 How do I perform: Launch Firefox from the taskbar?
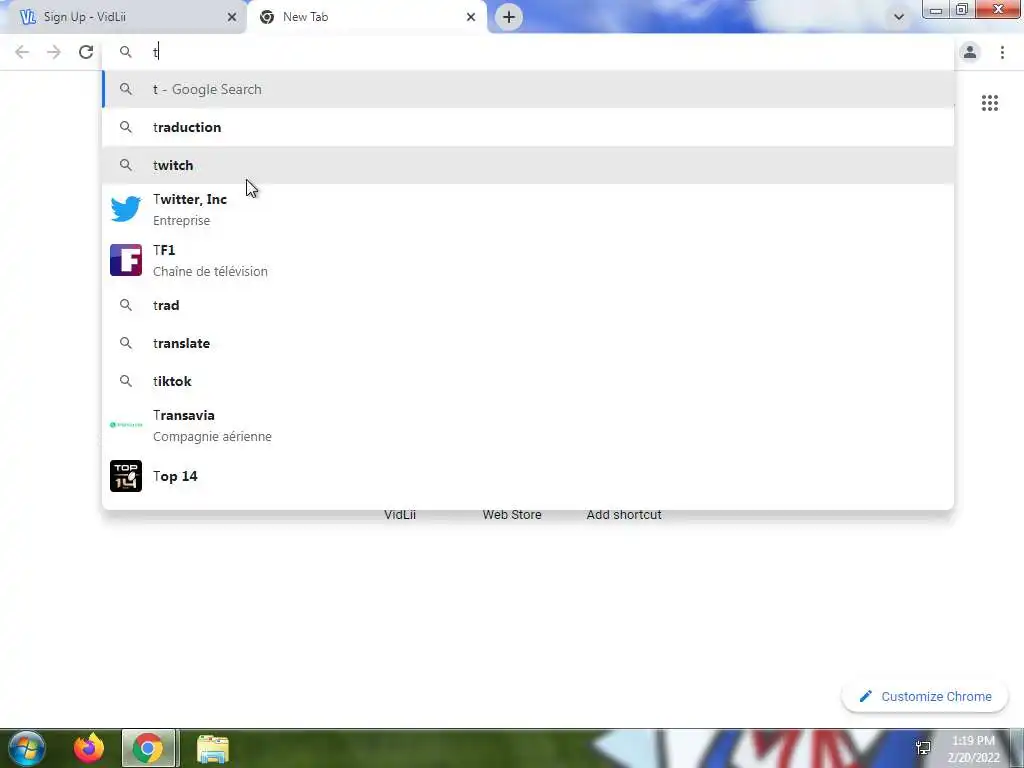(89, 748)
